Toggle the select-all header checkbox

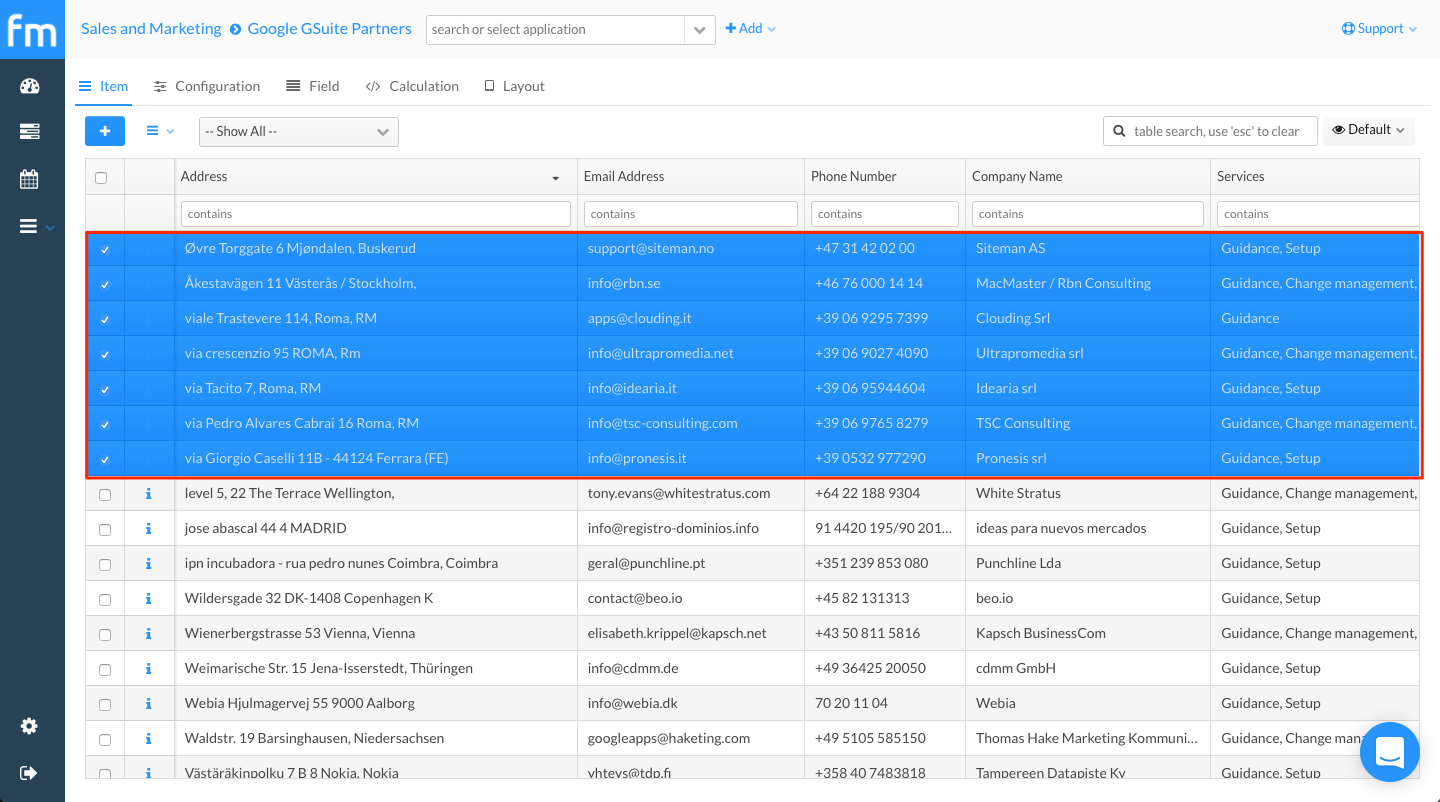point(101,178)
